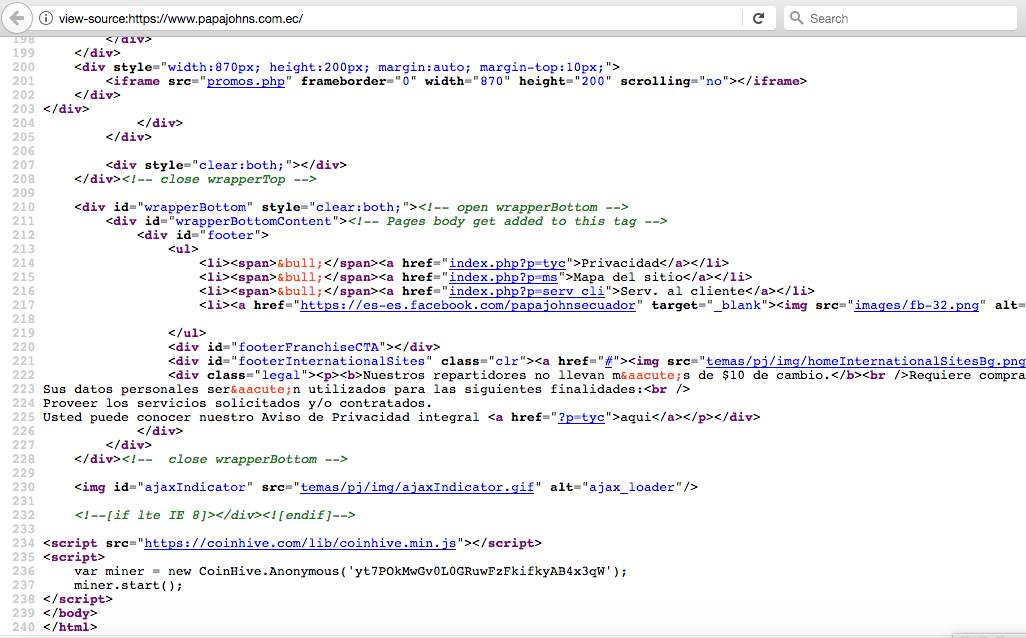Click the 'Privacidad' link text on line 214
1026x638 pixels.
tap(620, 263)
